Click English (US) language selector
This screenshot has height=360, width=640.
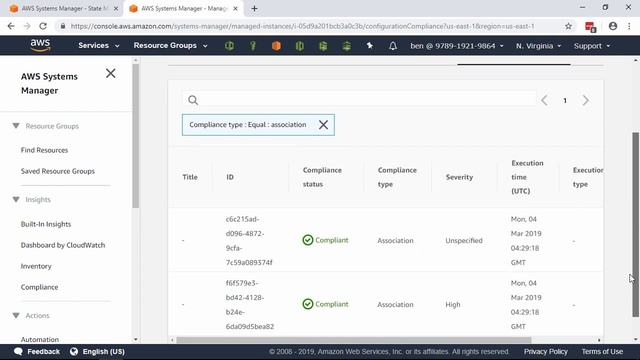pyautogui.click(x=104, y=351)
